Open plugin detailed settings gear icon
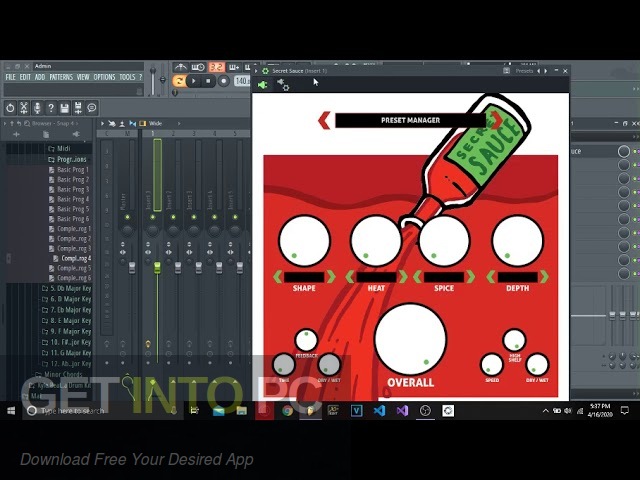 pos(283,84)
